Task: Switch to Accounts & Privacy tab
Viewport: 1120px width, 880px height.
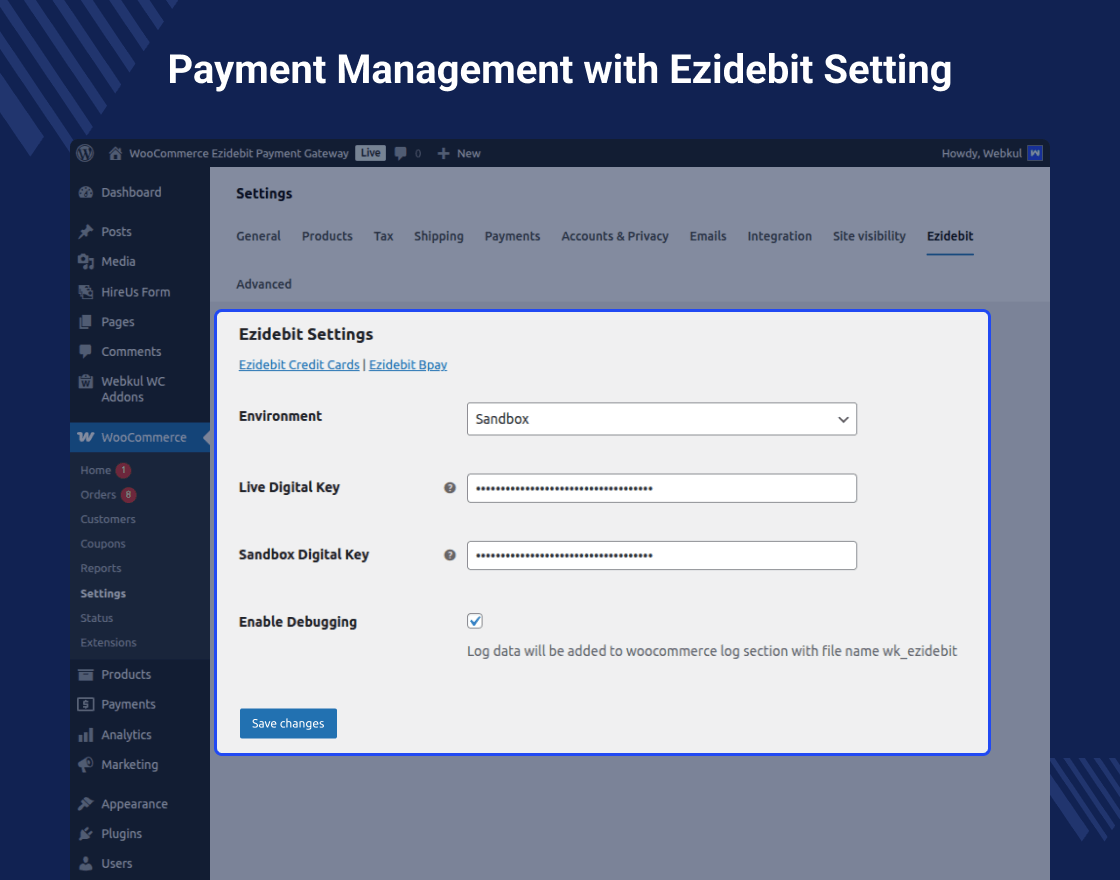Action: coord(615,236)
